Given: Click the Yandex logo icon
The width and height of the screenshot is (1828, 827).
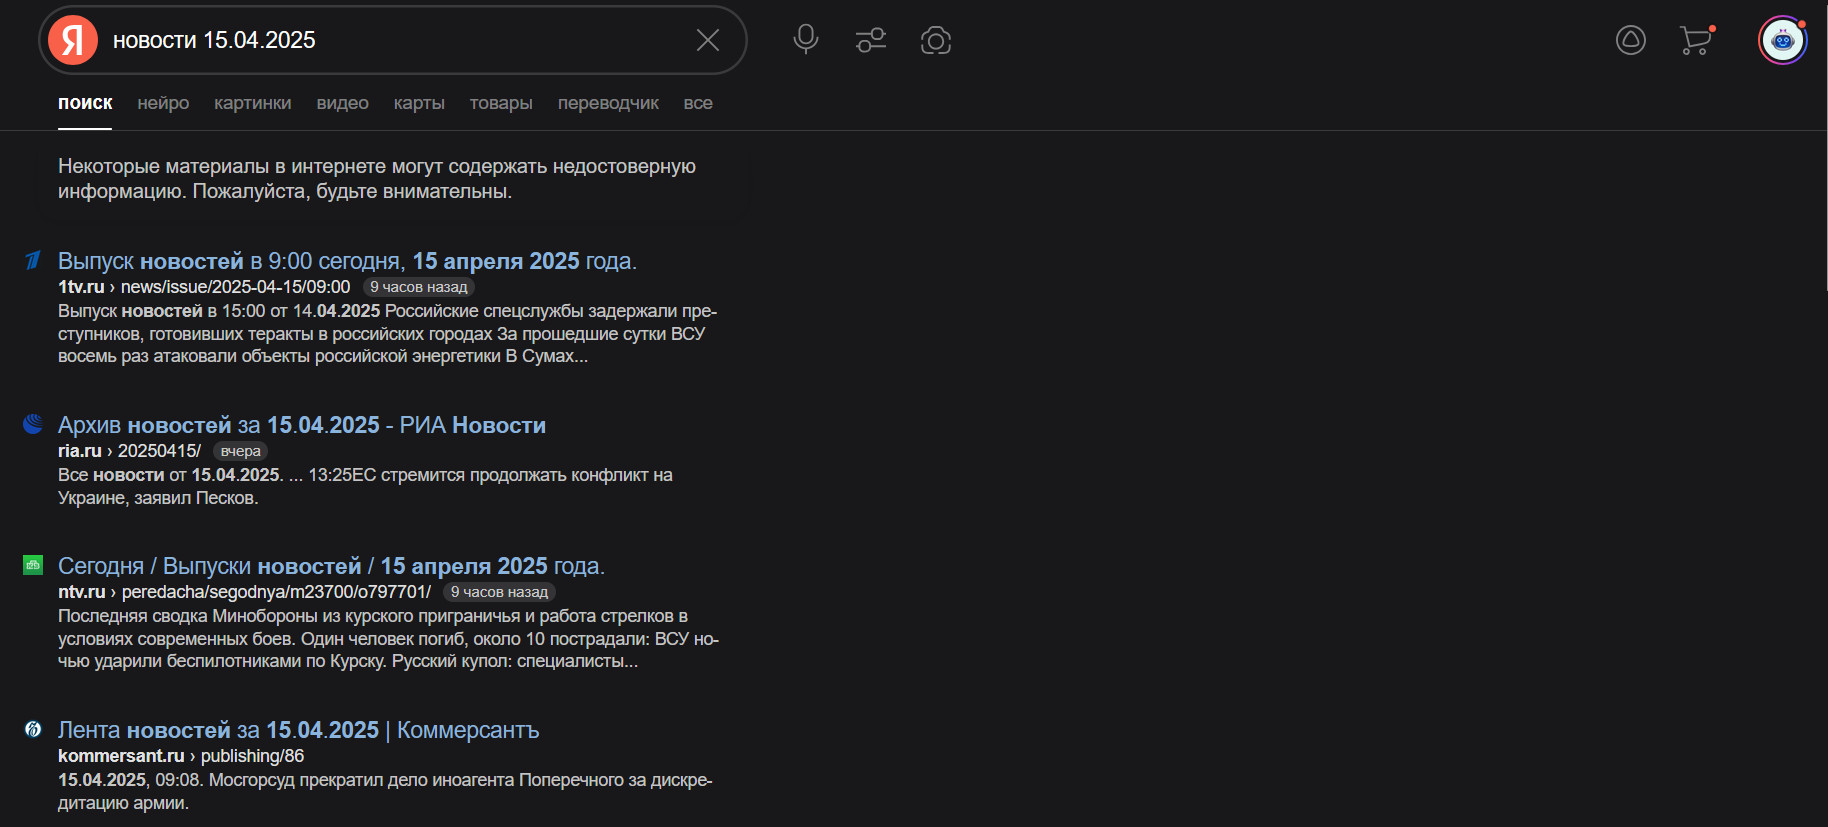Looking at the screenshot, I should 73,40.
